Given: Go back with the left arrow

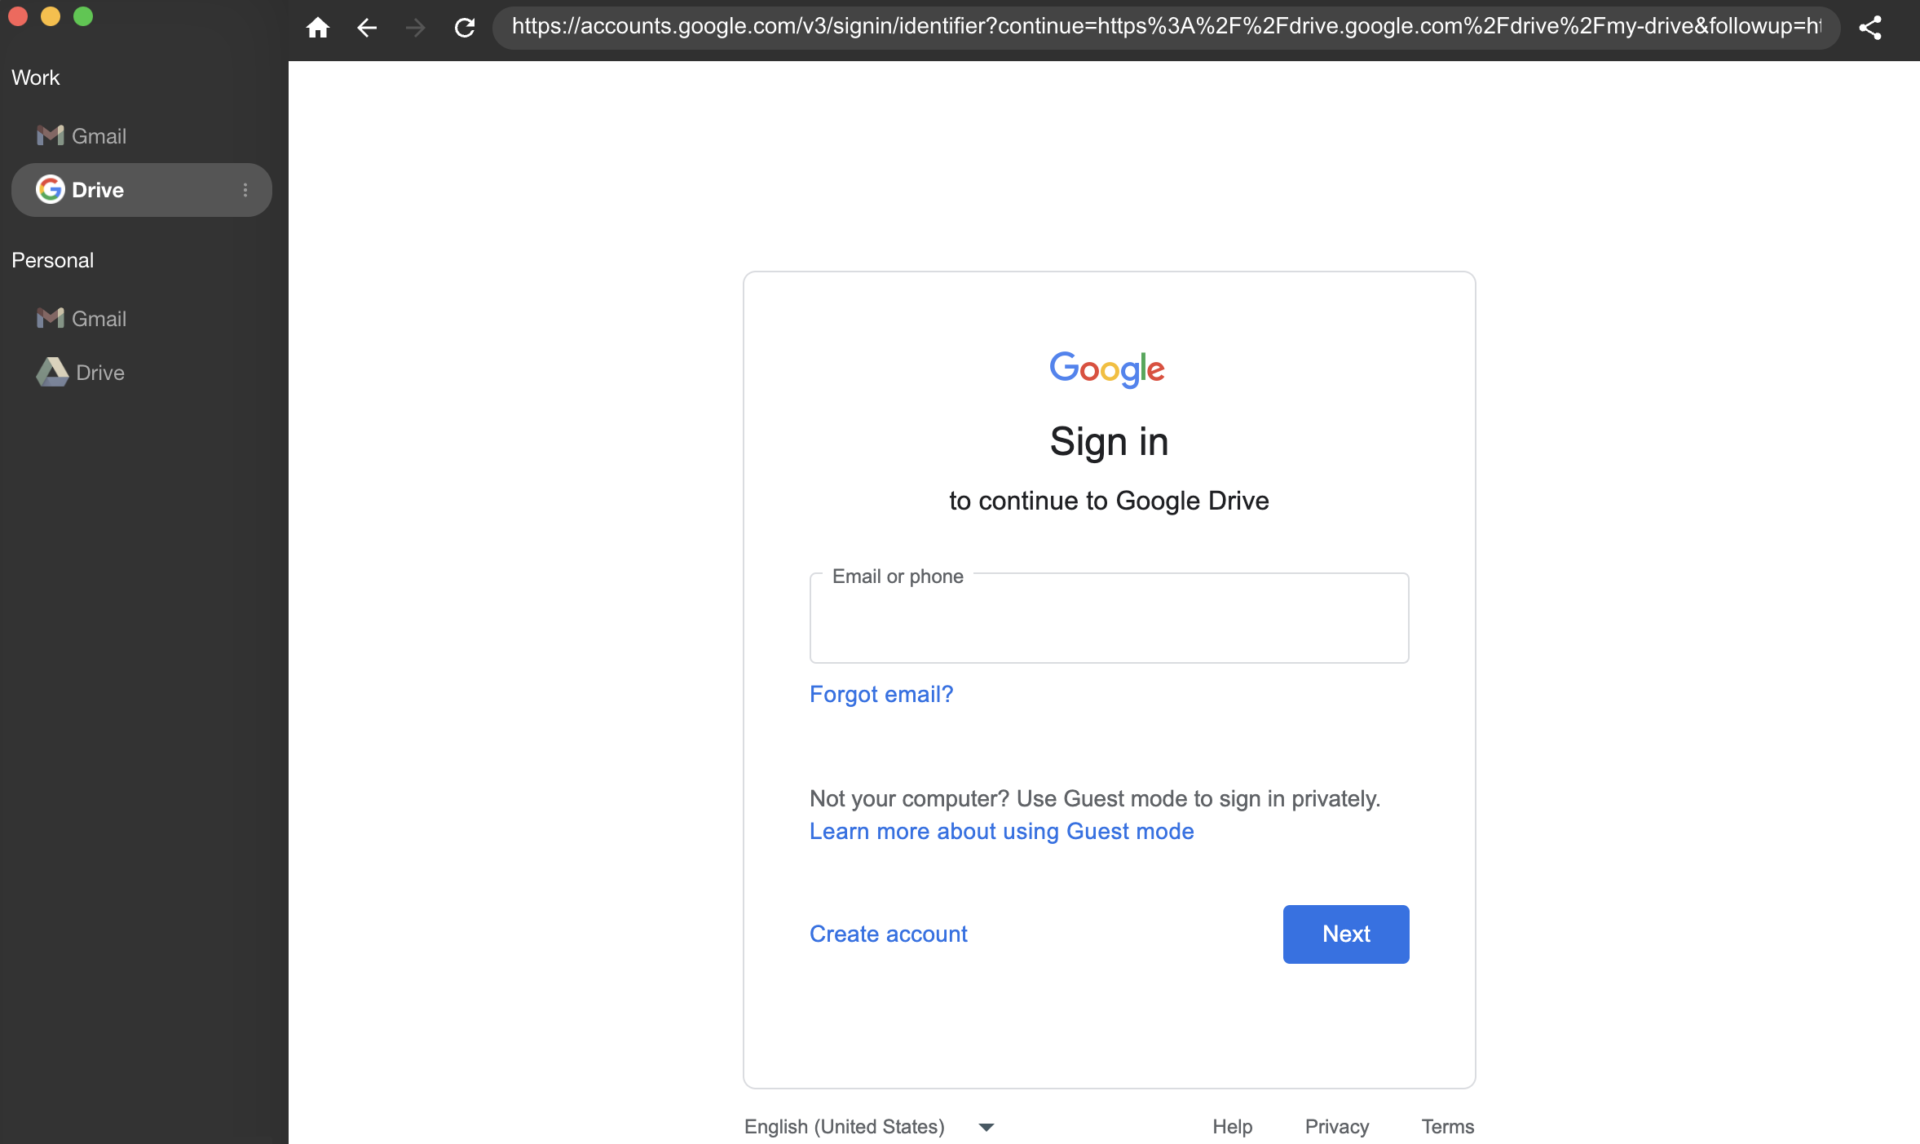Looking at the screenshot, I should point(367,28).
